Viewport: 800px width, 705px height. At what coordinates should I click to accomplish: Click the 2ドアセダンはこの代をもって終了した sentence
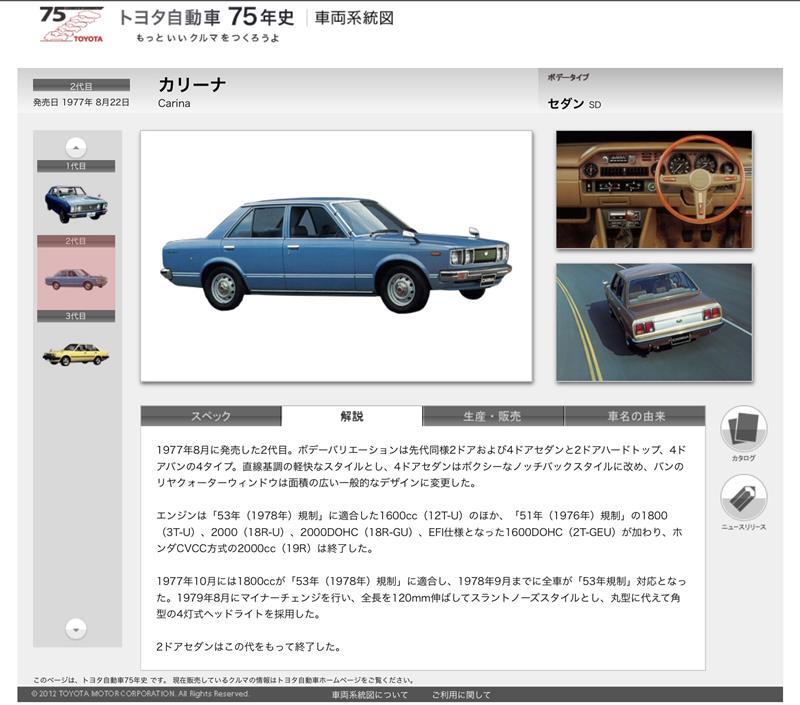248,646
